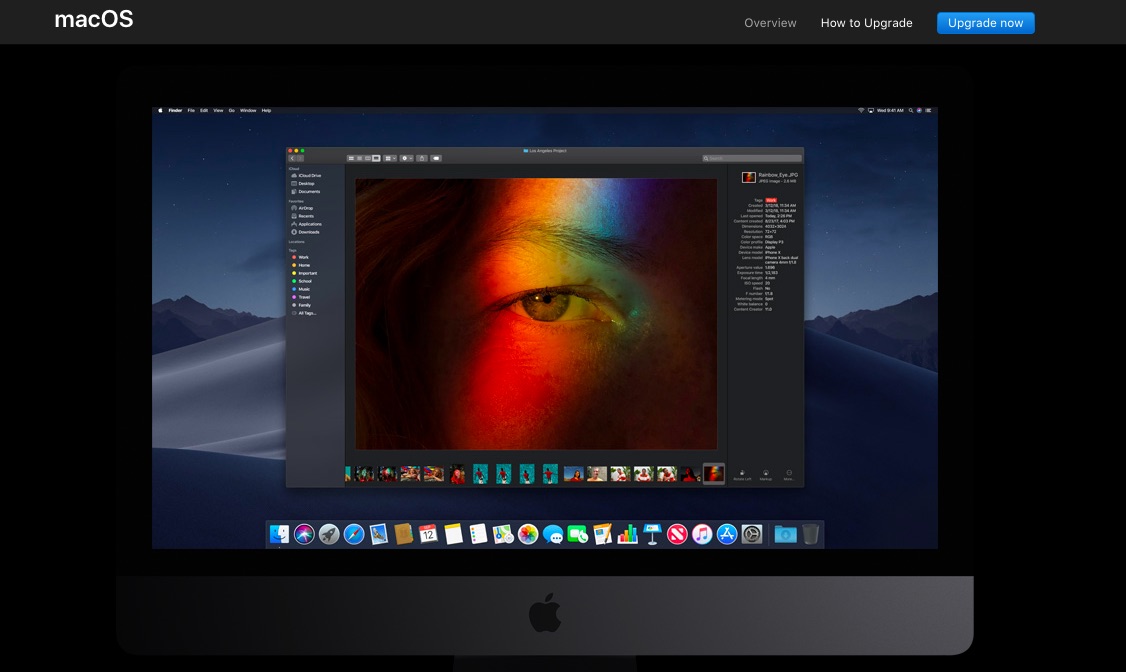Viewport: 1126px width, 672px height.
Task: Open iTunes from the dock
Action: (702, 535)
